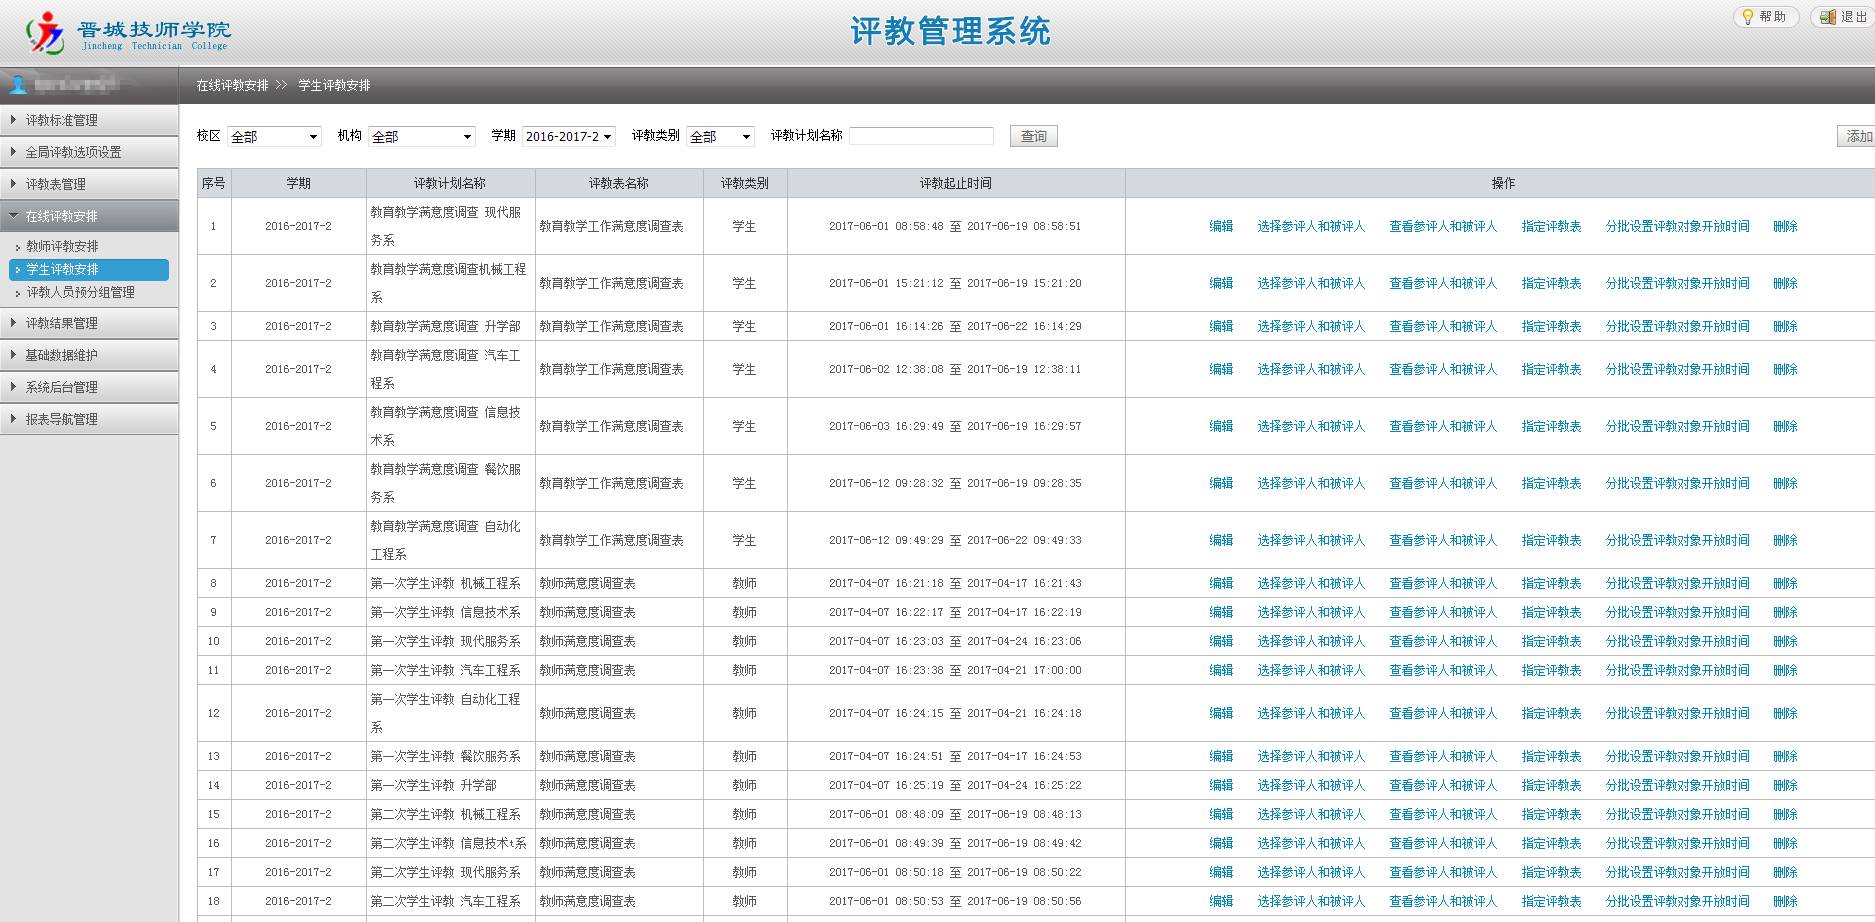Expand 报表导航管理 menu
The image size is (1875, 922).
point(89,419)
